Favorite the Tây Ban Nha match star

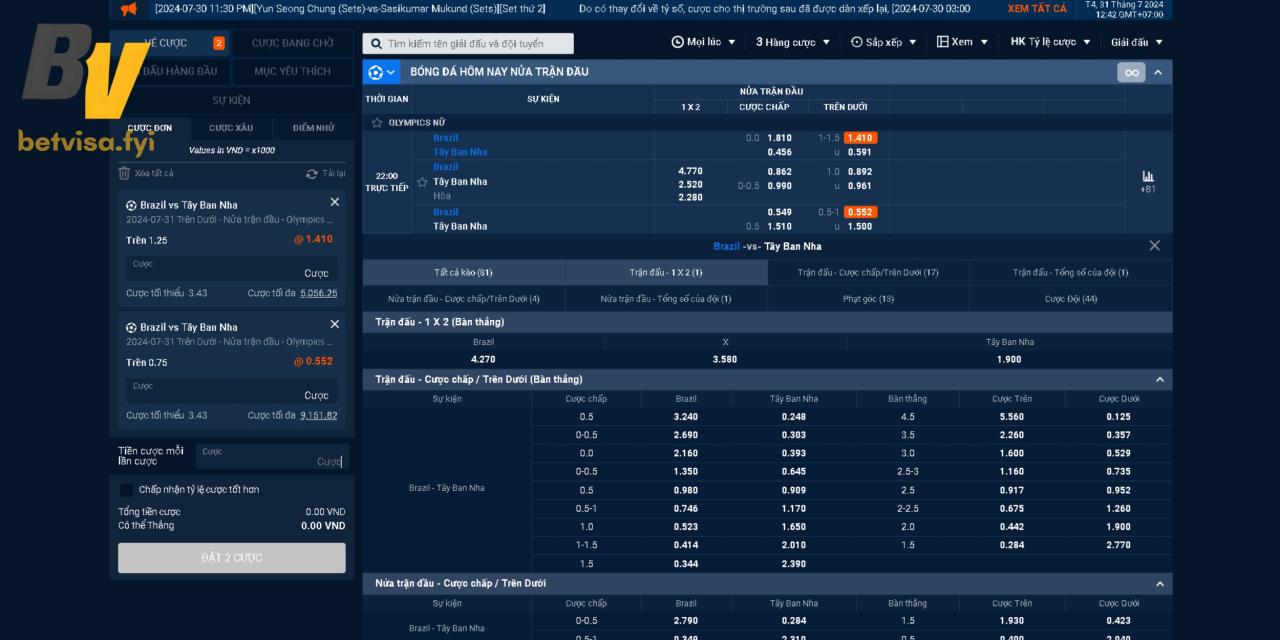[422, 182]
